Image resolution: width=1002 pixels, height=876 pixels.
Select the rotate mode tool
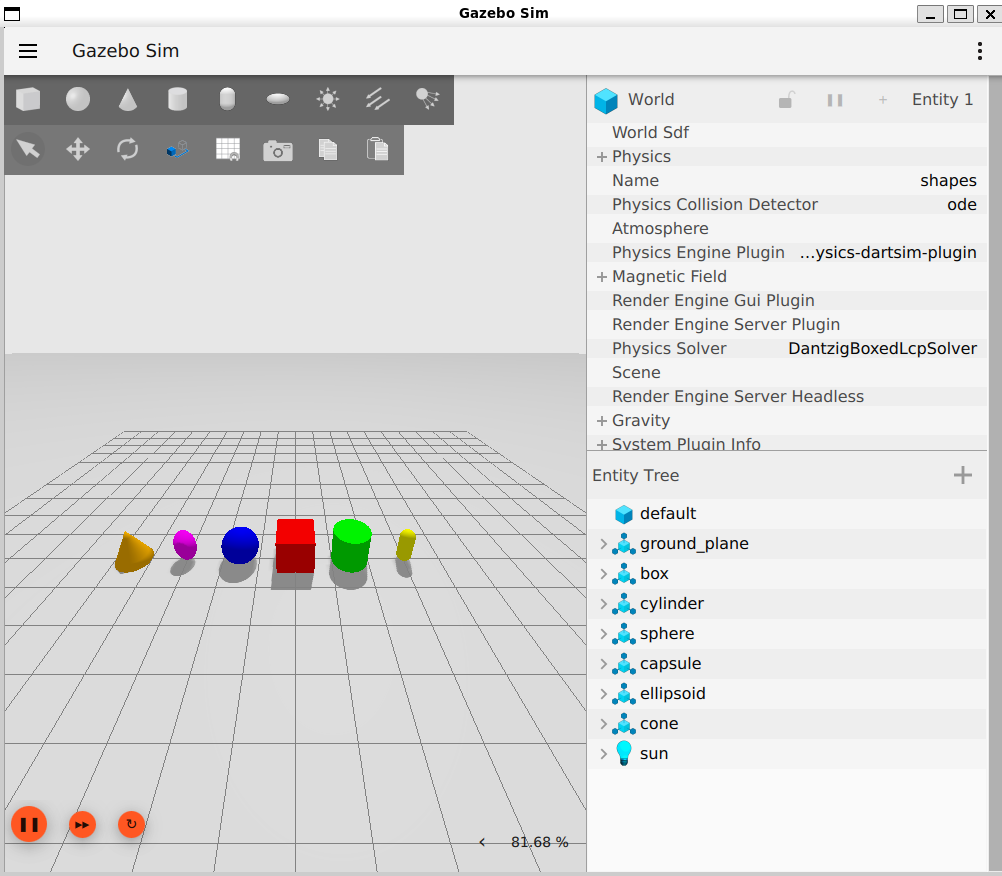[128, 150]
